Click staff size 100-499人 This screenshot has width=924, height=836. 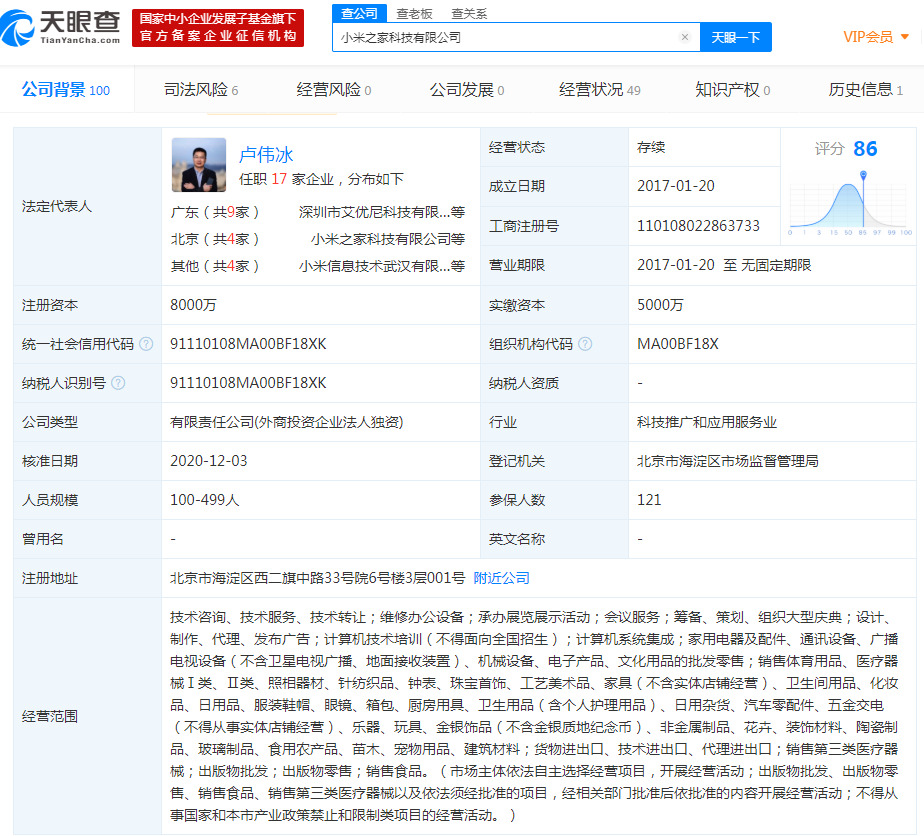point(204,500)
